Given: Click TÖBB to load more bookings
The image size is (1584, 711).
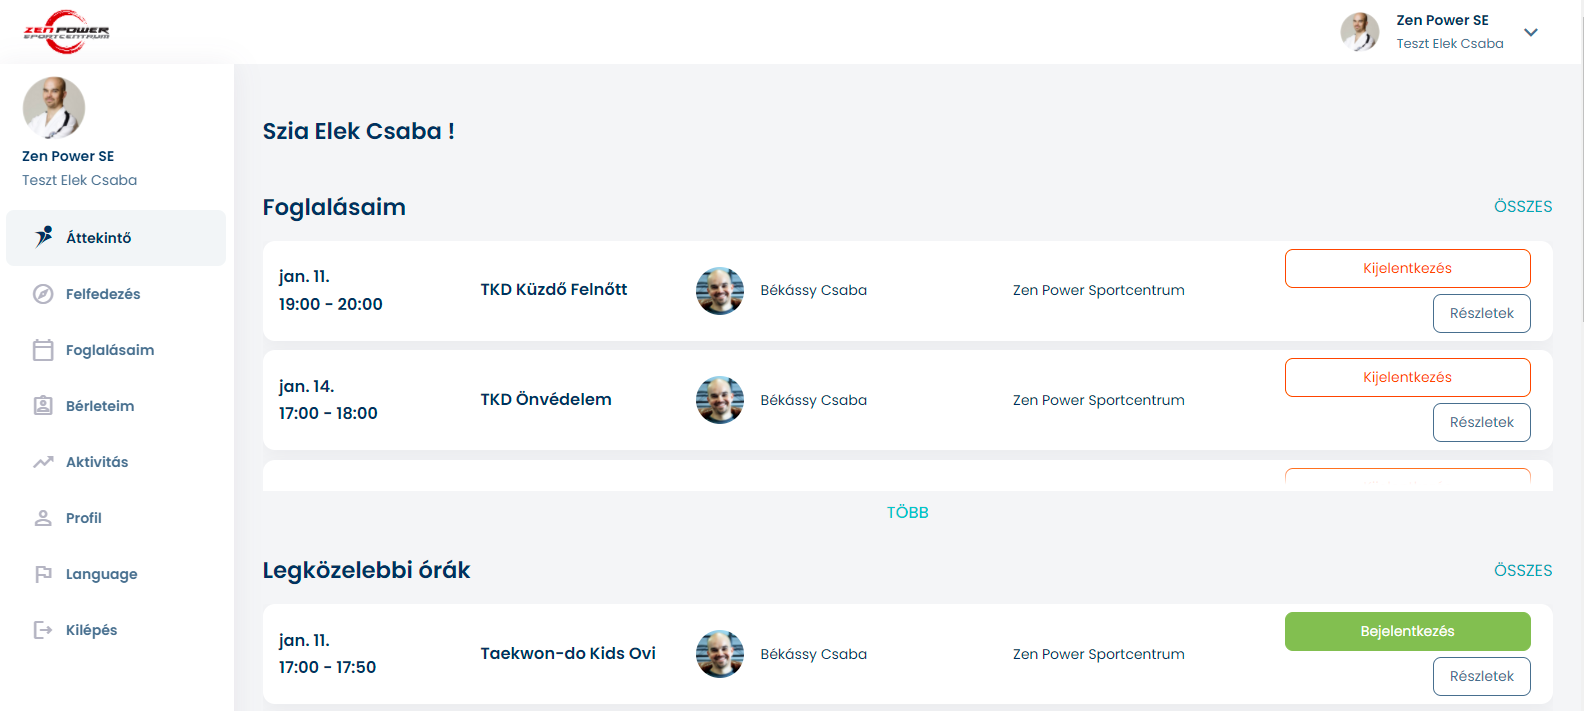Looking at the screenshot, I should click(907, 512).
